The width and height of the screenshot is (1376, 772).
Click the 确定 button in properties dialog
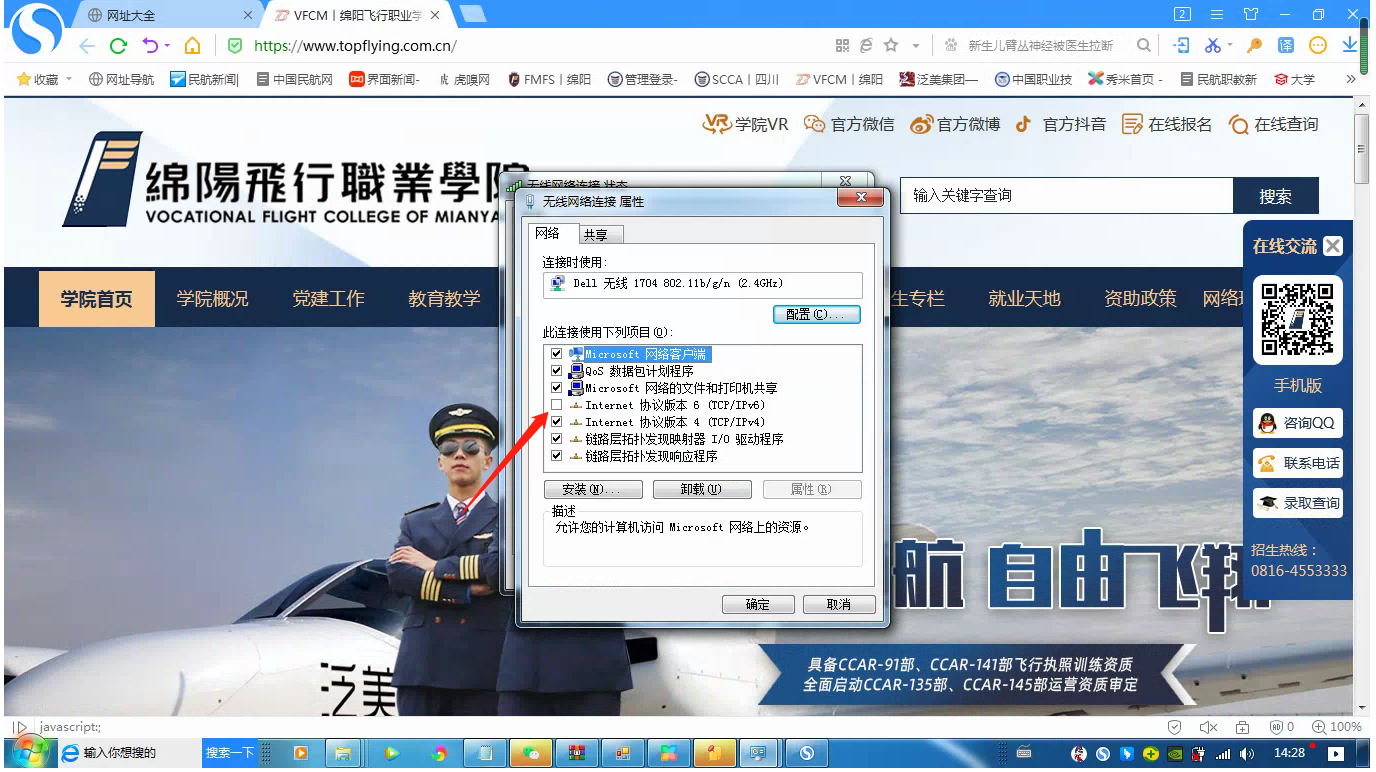[758, 604]
